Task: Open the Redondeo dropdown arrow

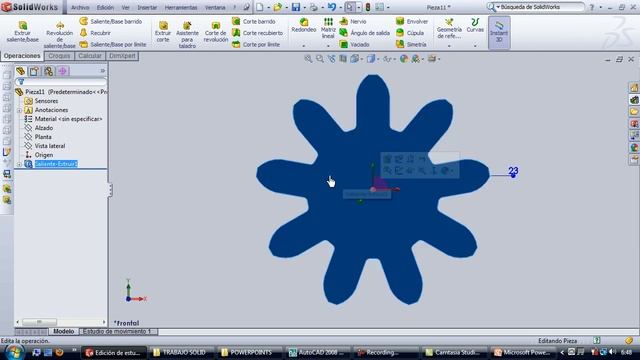Action: [304, 46]
